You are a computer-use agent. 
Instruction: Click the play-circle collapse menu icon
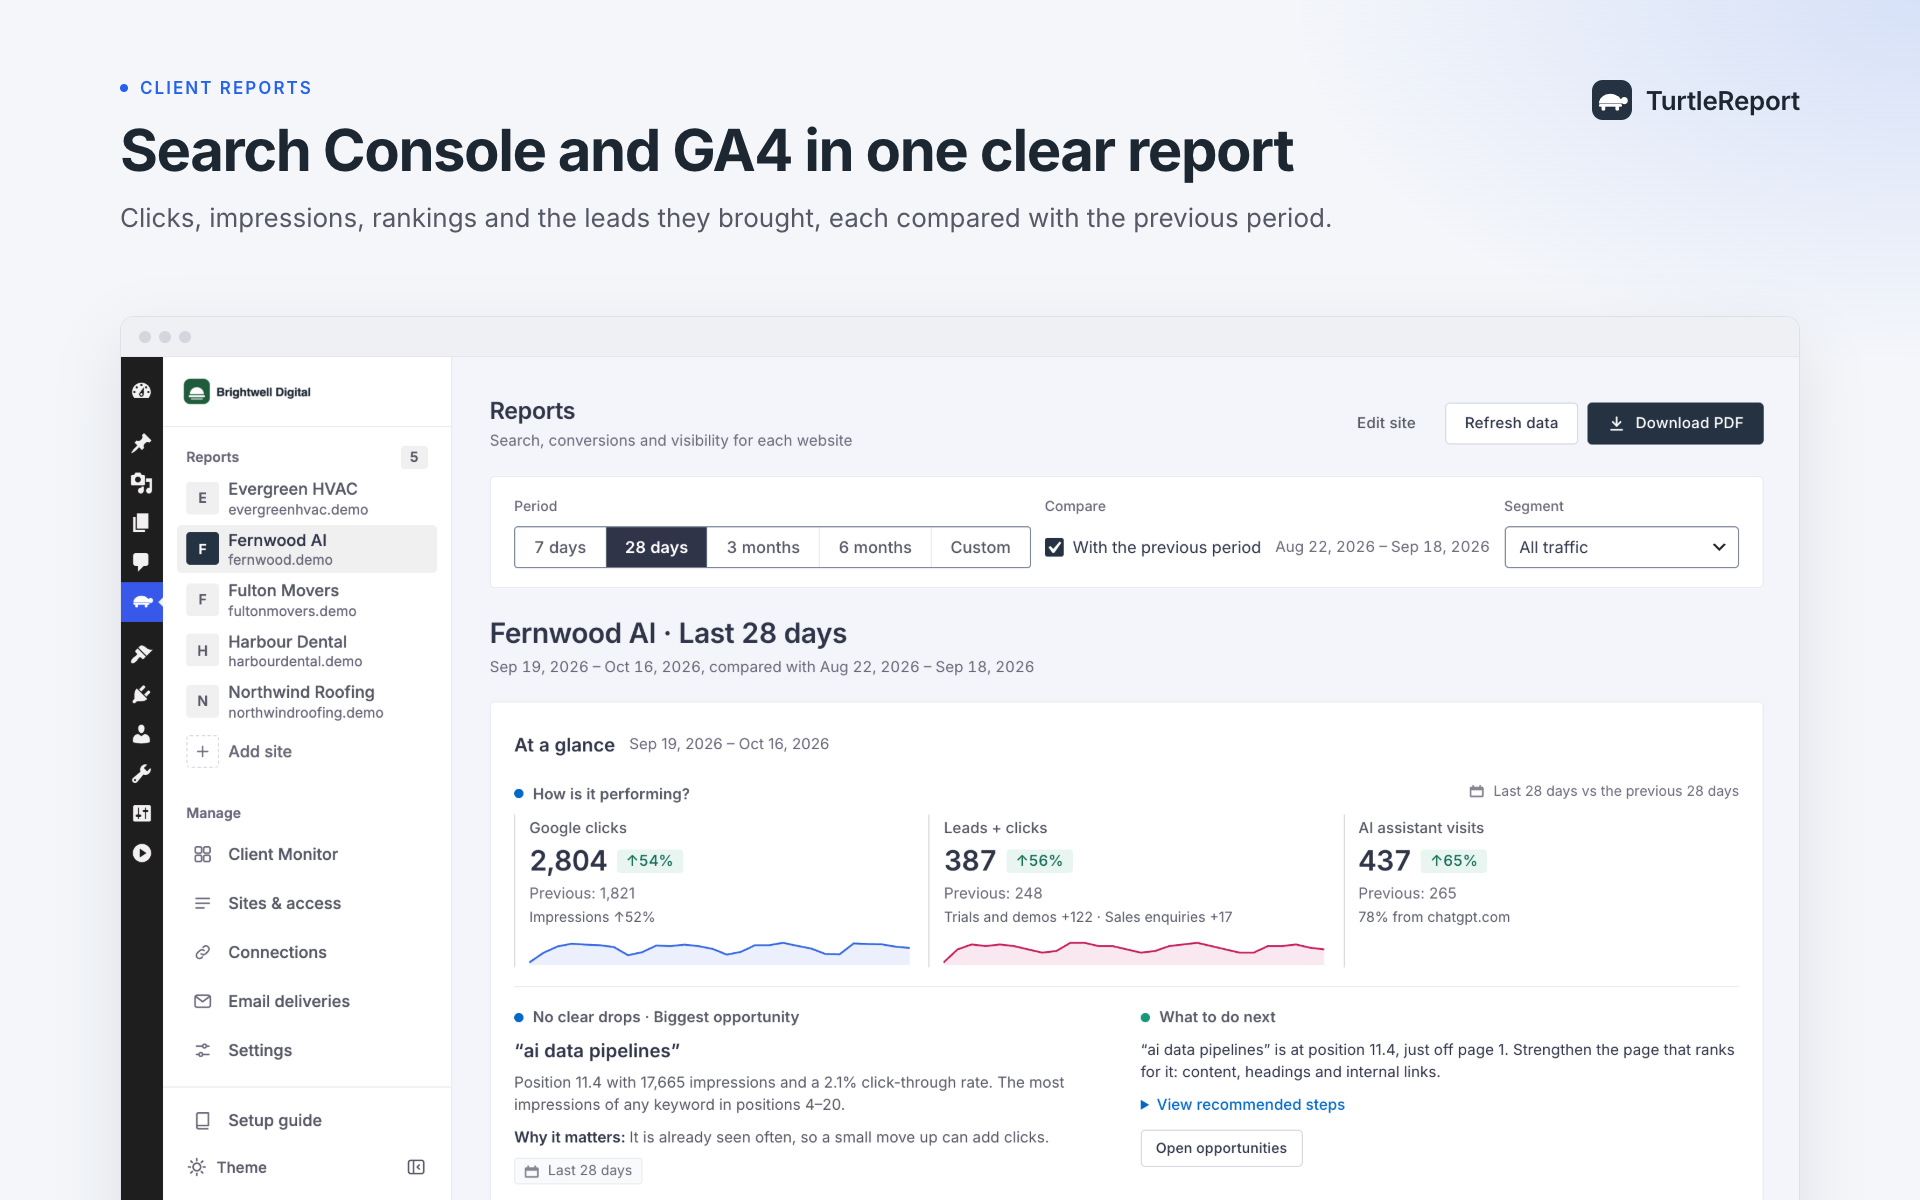[141, 853]
